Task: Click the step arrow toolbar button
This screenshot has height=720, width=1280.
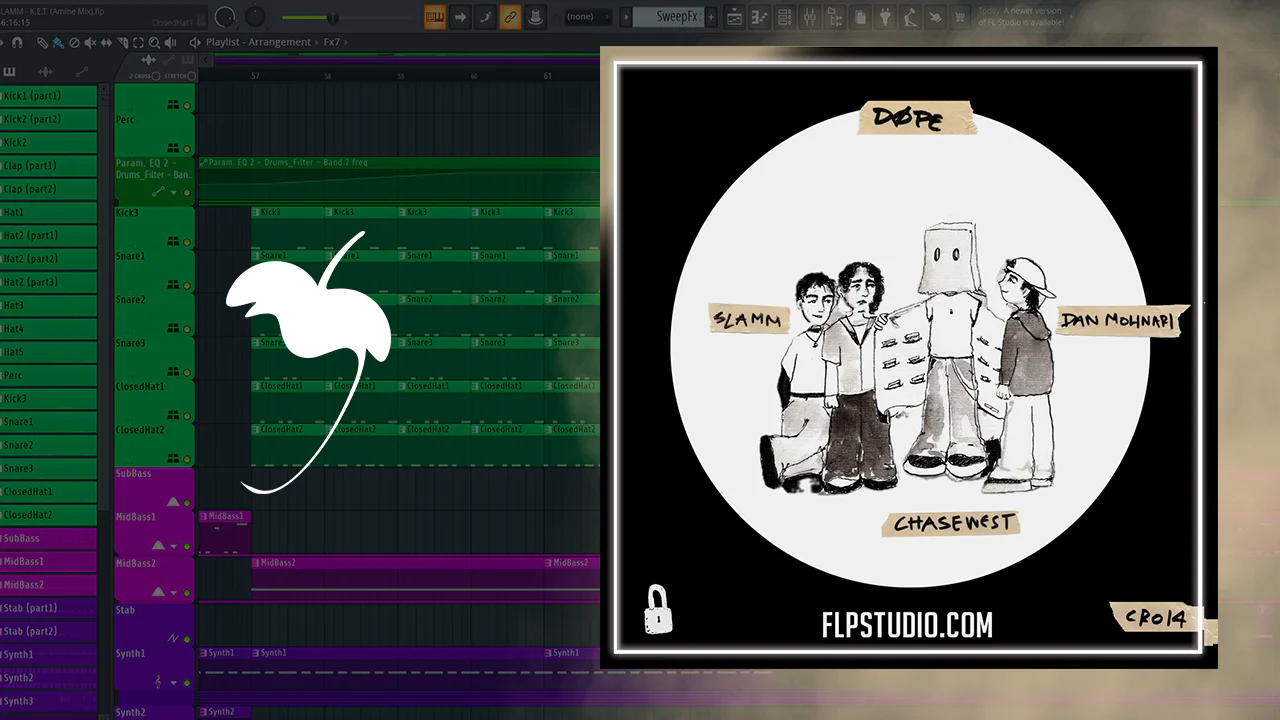Action: pyautogui.click(x=460, y=16)
